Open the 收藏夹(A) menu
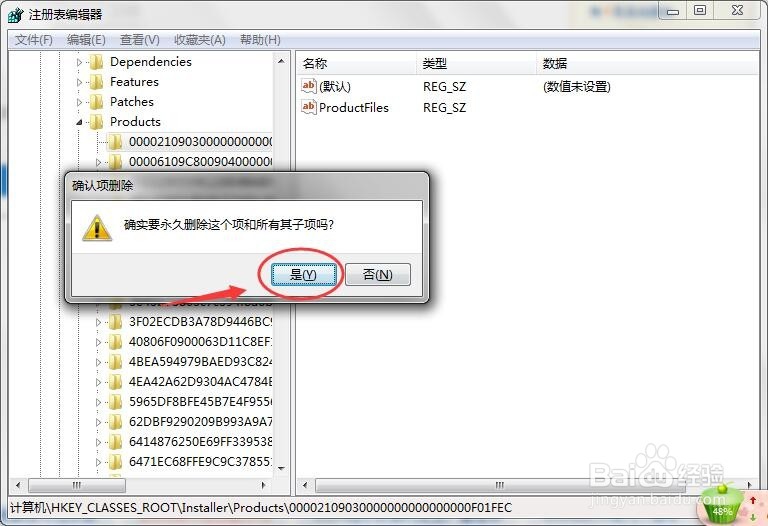Image resolution: width=768 pixels, height=526 pixels. point(200,40)
